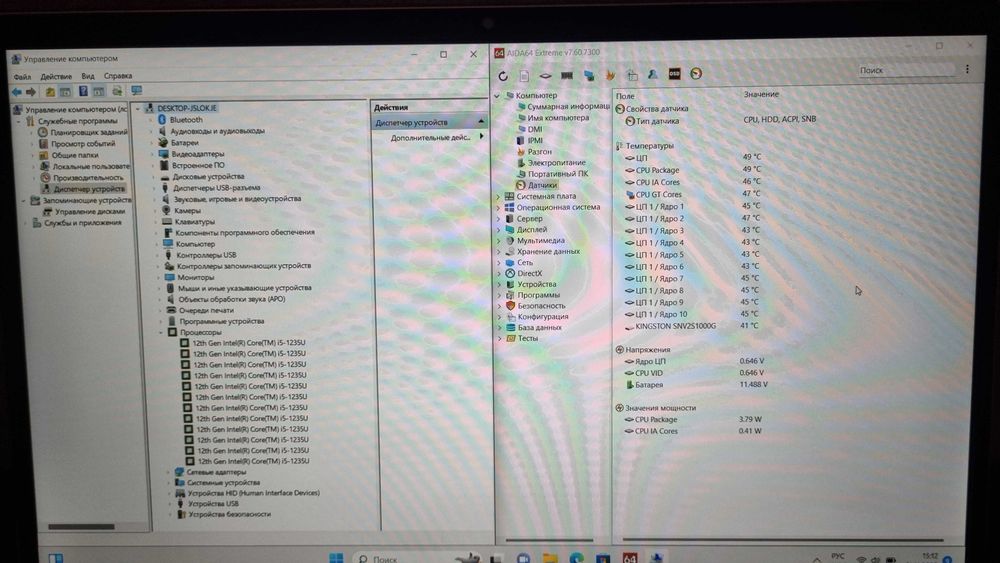Open the Вид menu
This screenshot has height=563, width=1000.
(x=88, y=76)
